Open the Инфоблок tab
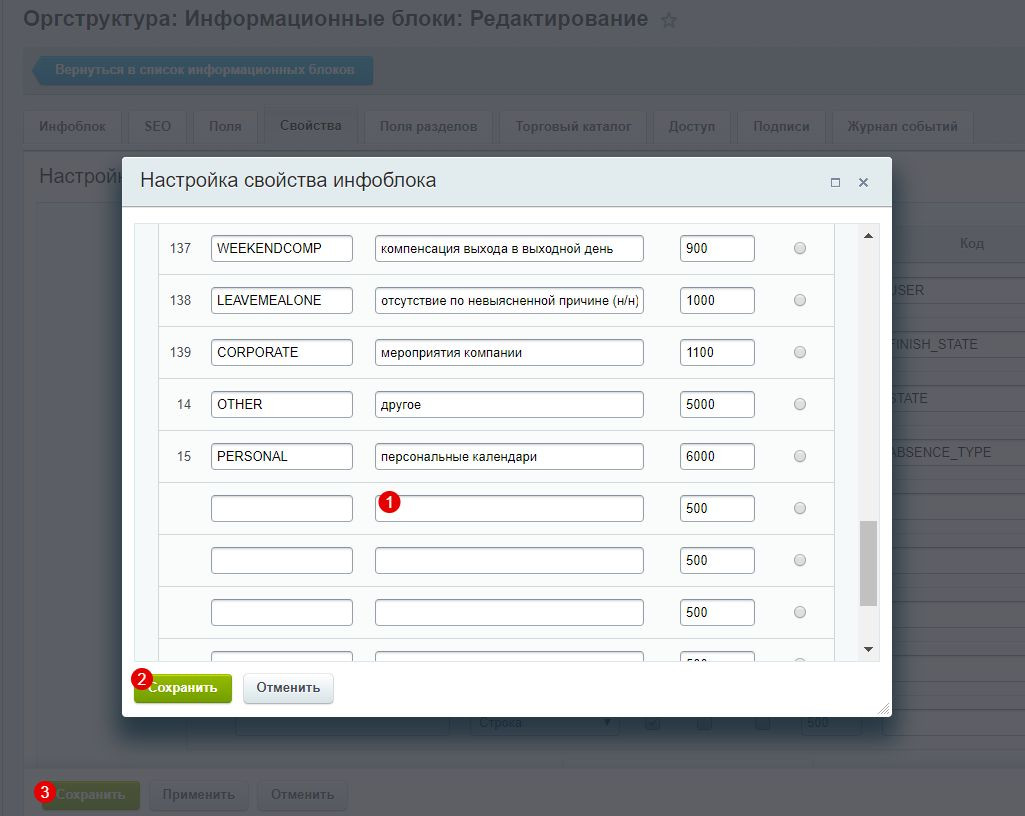 72,126
